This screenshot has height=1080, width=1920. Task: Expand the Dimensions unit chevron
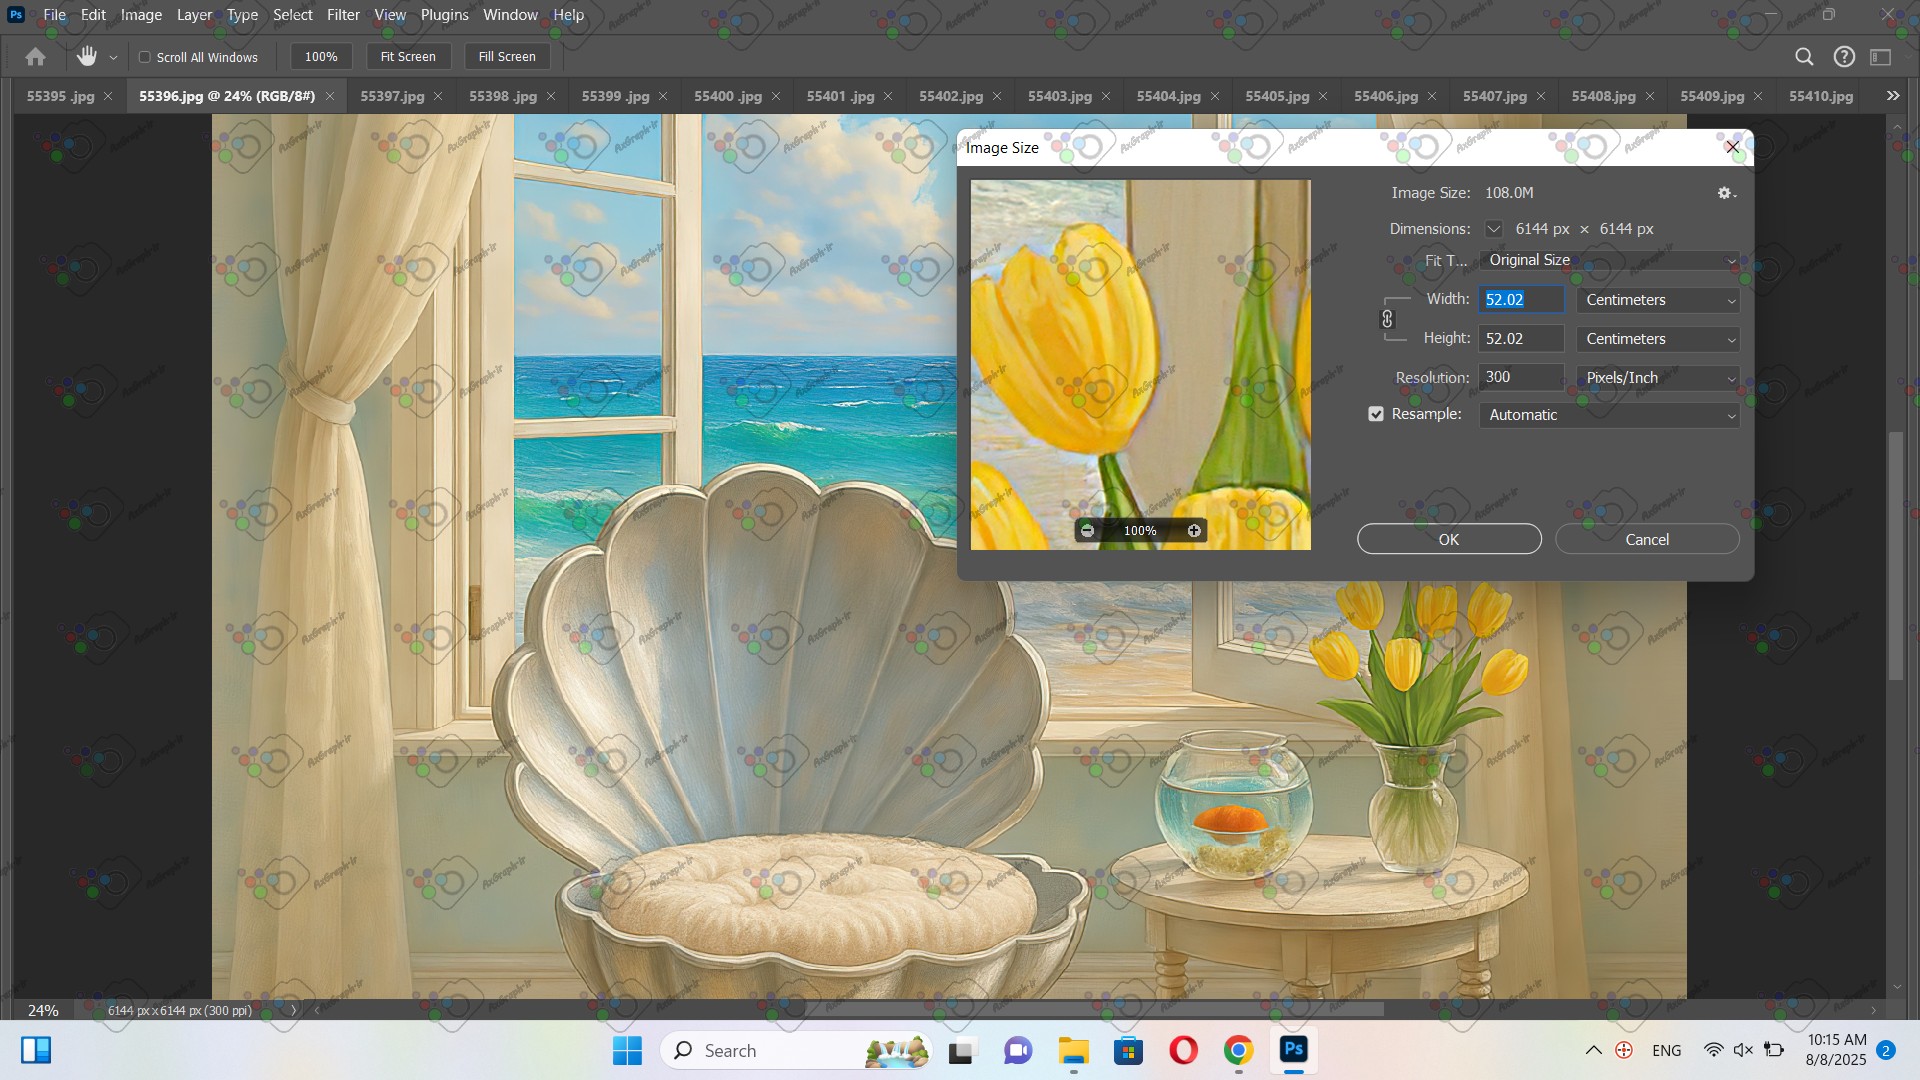pos(1493,229)
